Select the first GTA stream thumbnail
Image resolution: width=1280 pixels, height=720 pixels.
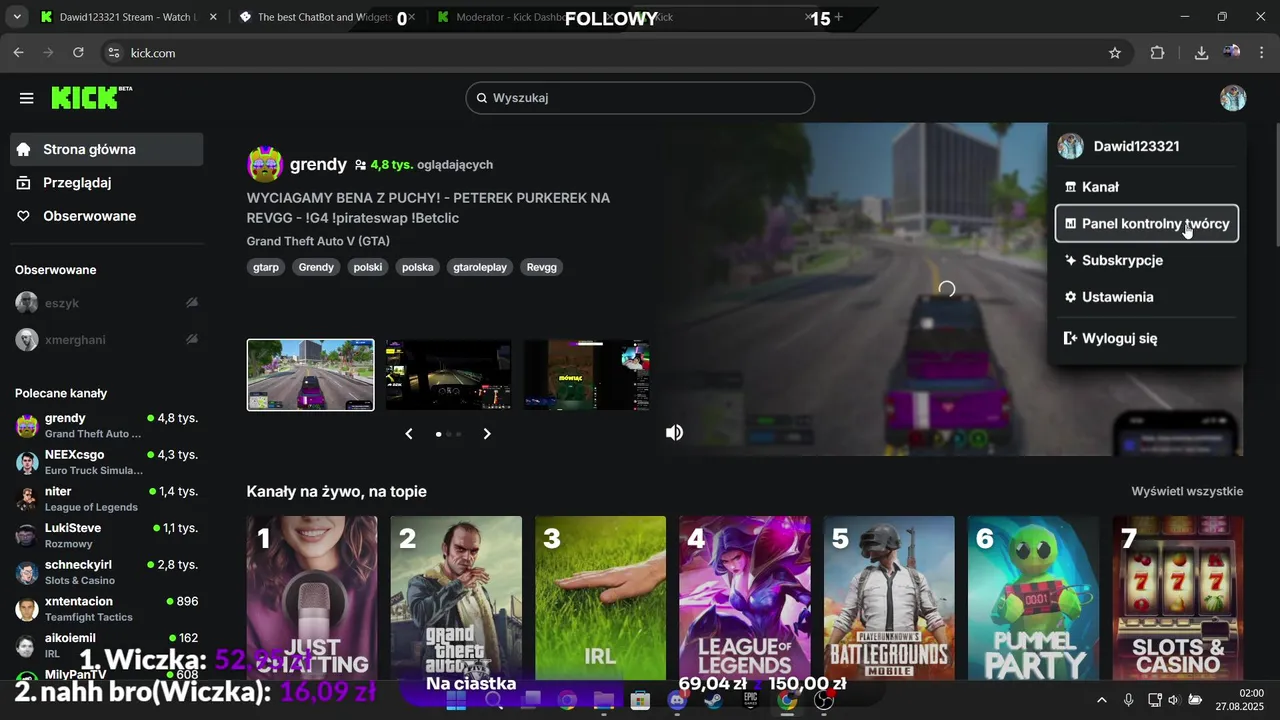311,375
